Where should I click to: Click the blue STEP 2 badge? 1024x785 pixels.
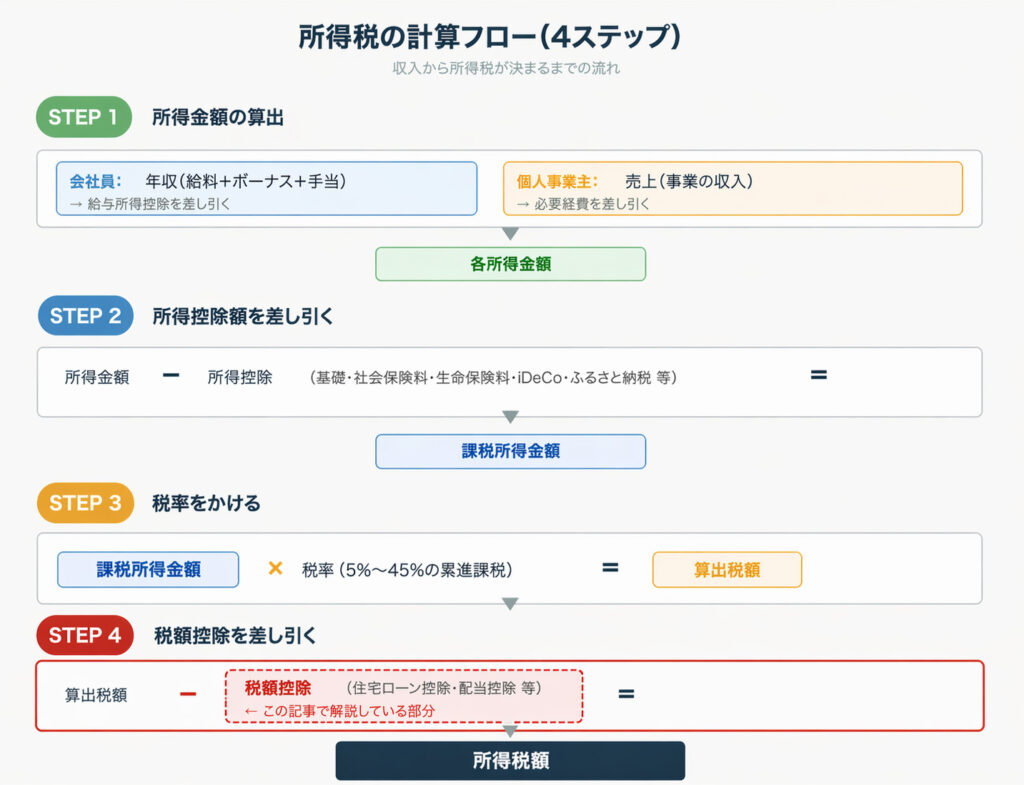click(86, 315)
